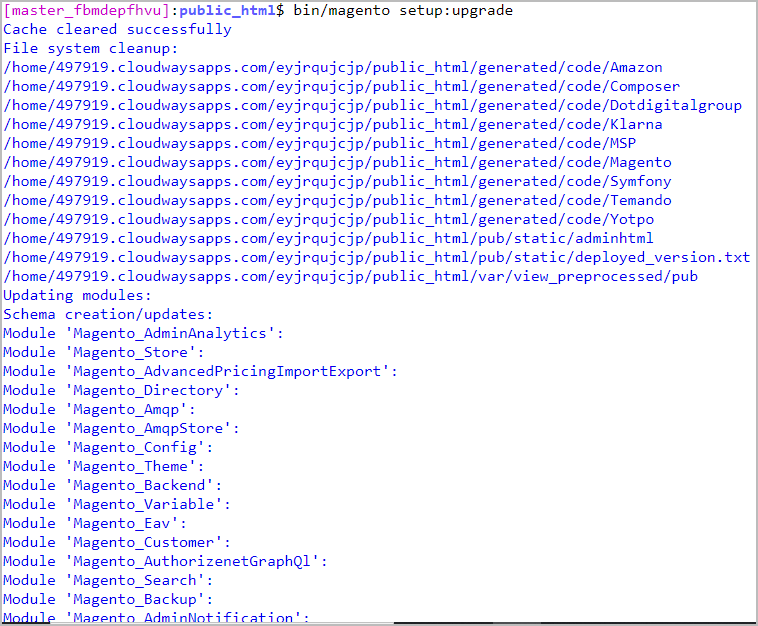The width and height of the screenshot is (758, 626).
Task: Click the path ending in generated/code/Symfony
Action: point(337,181)
